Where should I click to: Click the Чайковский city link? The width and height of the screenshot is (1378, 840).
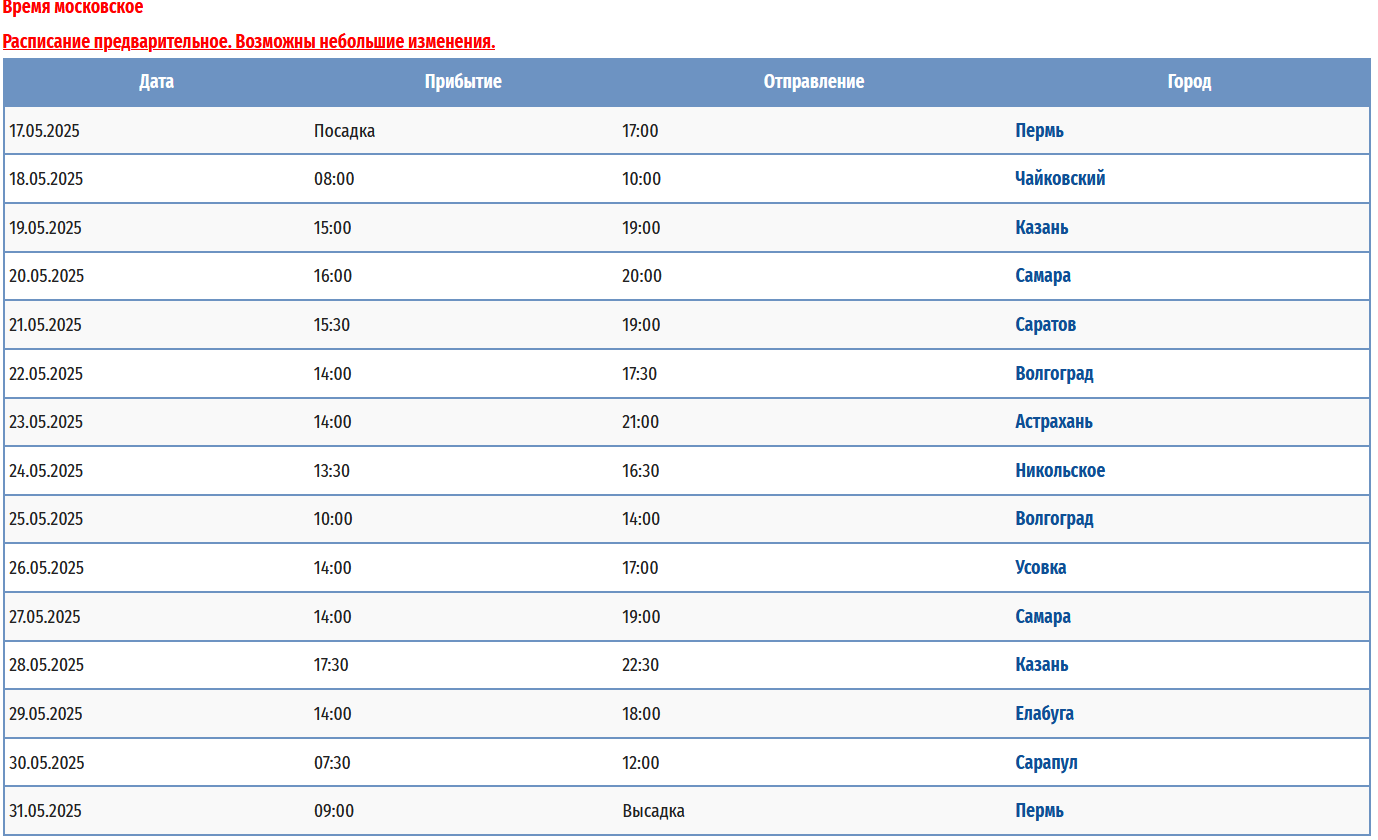1060,179
